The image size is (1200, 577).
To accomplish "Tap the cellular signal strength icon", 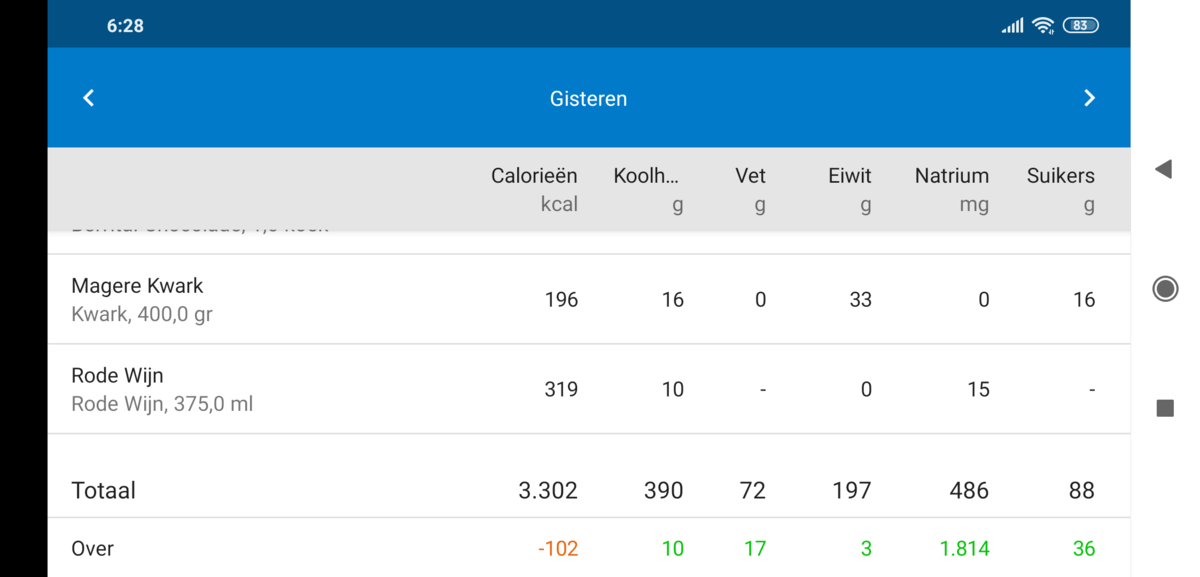I will pyautogui.click(x=1010, y=24).
